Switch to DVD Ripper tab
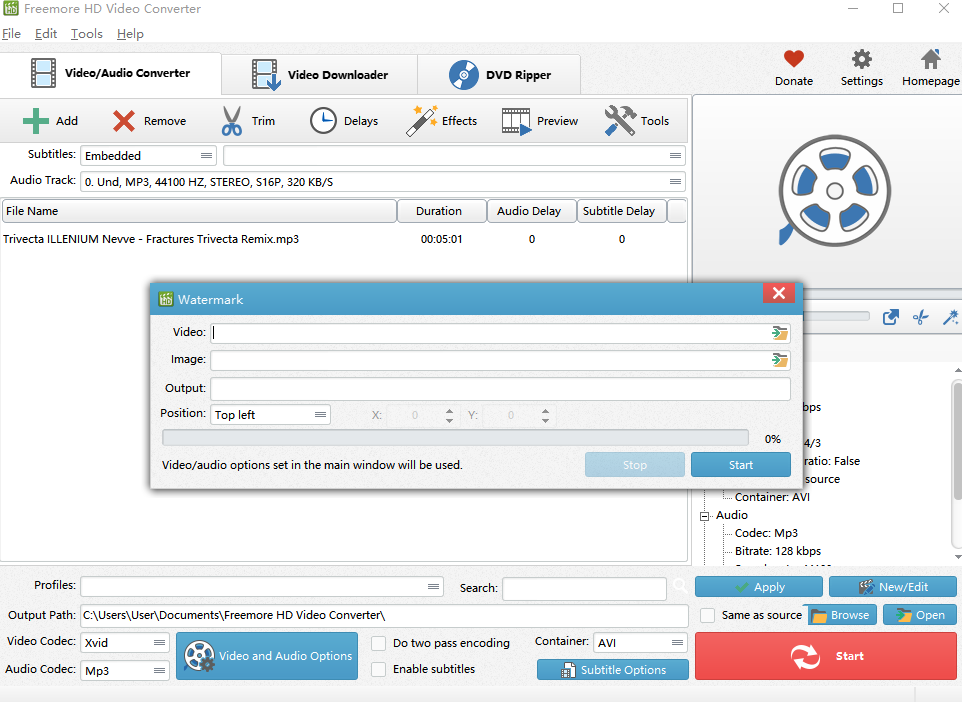The width and height of the screenshot is (962, 702). pyautogui.click(x=499, y=74)
